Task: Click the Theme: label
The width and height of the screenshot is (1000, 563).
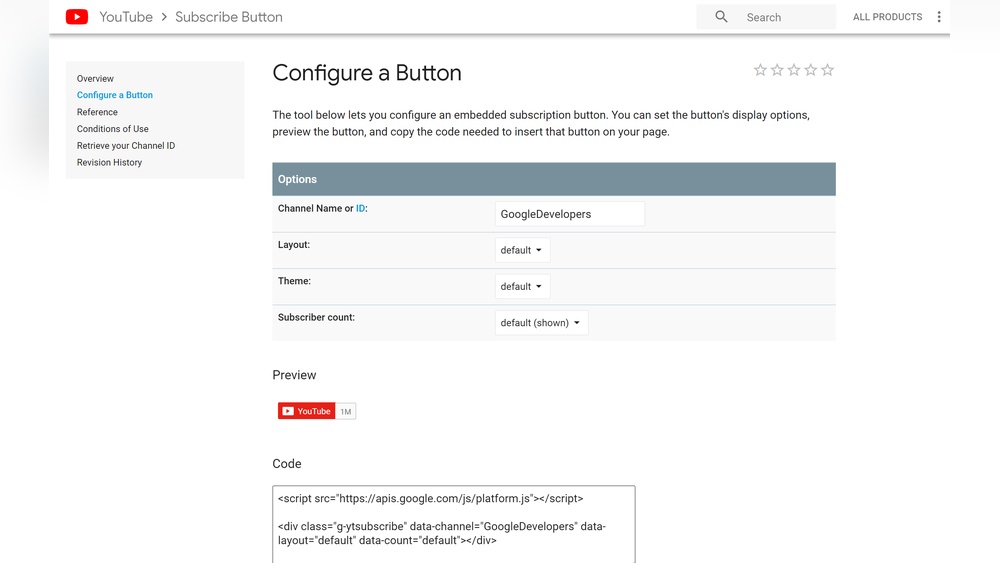Action: [294, 281]
